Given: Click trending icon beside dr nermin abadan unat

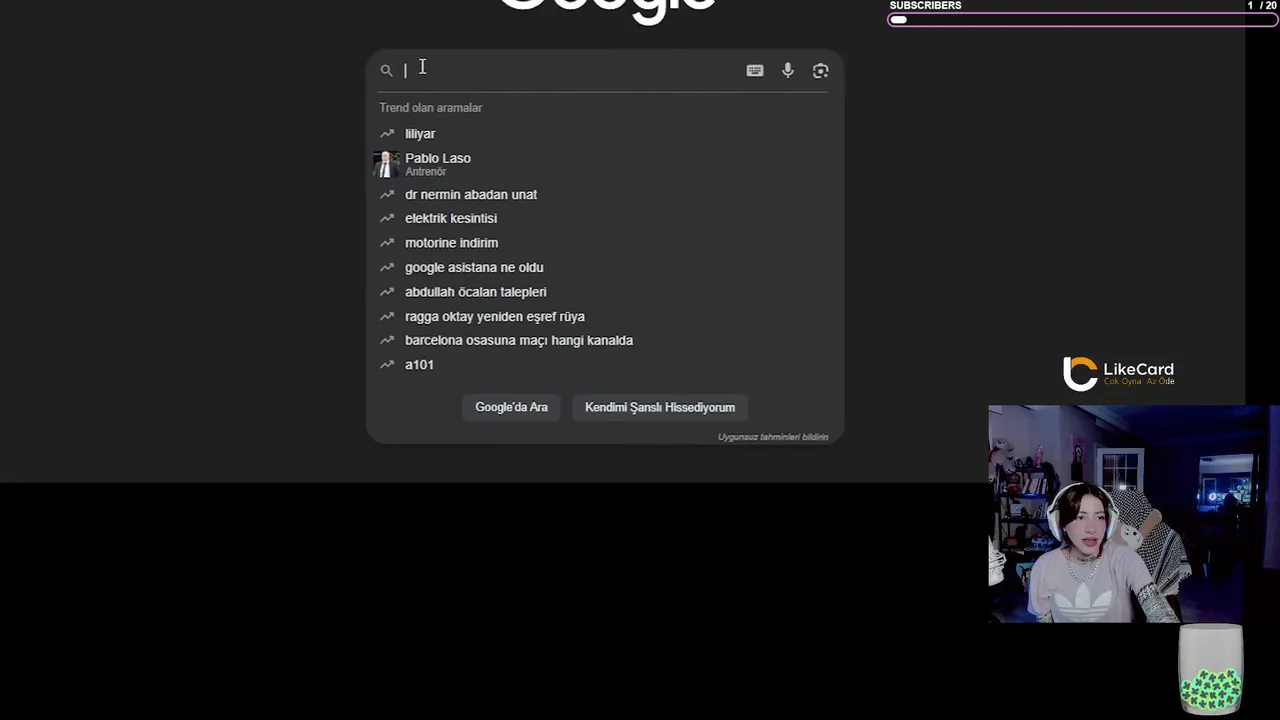Looking at the screenshot, I should pyautogui.click(x=387, y=194).
